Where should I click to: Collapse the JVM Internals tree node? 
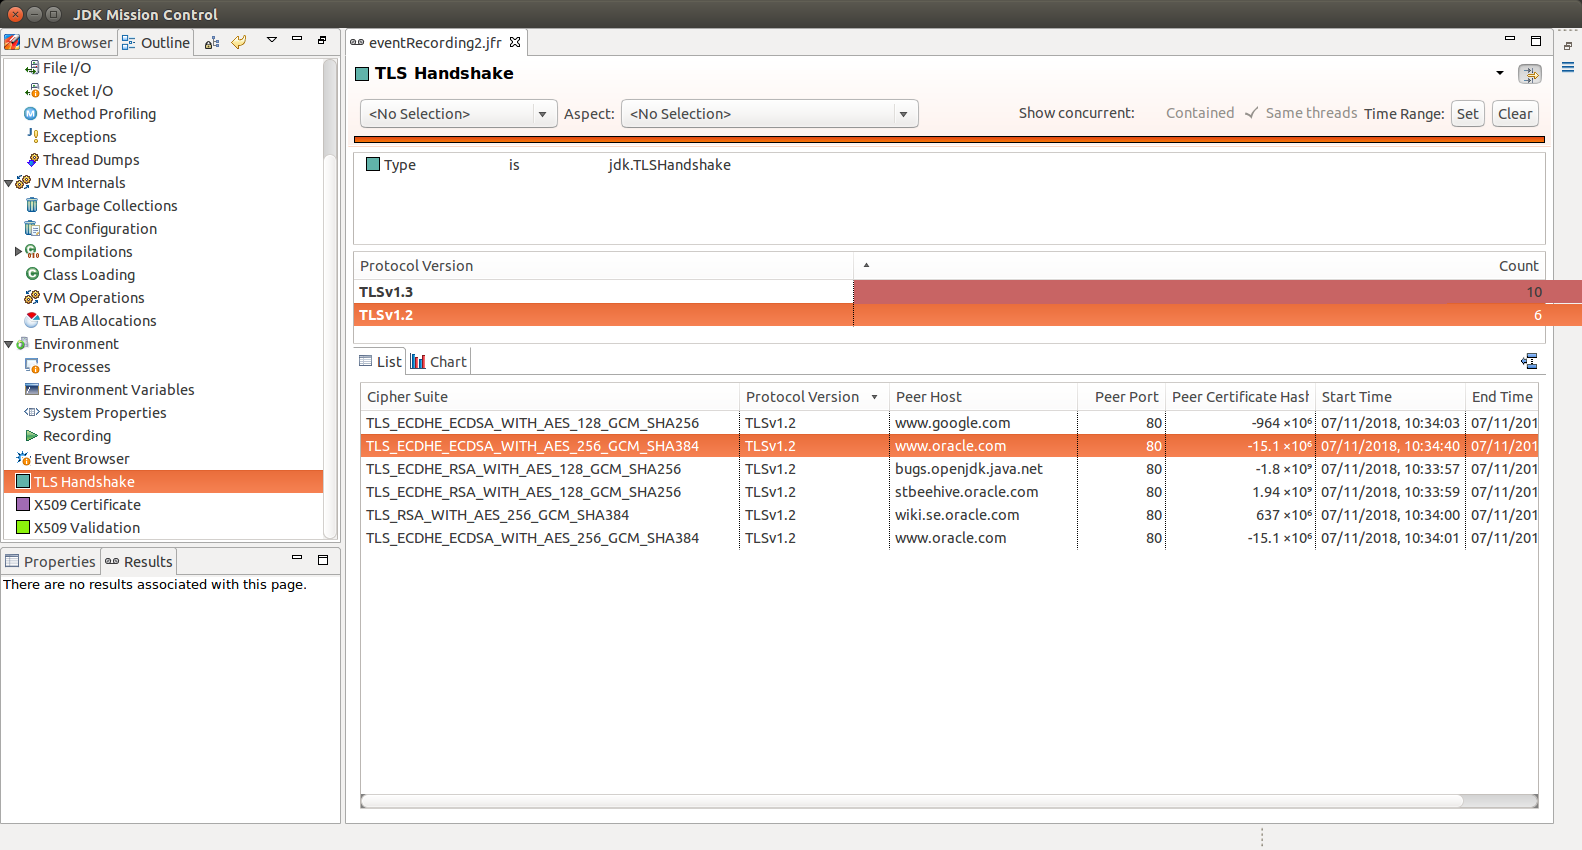9,183
